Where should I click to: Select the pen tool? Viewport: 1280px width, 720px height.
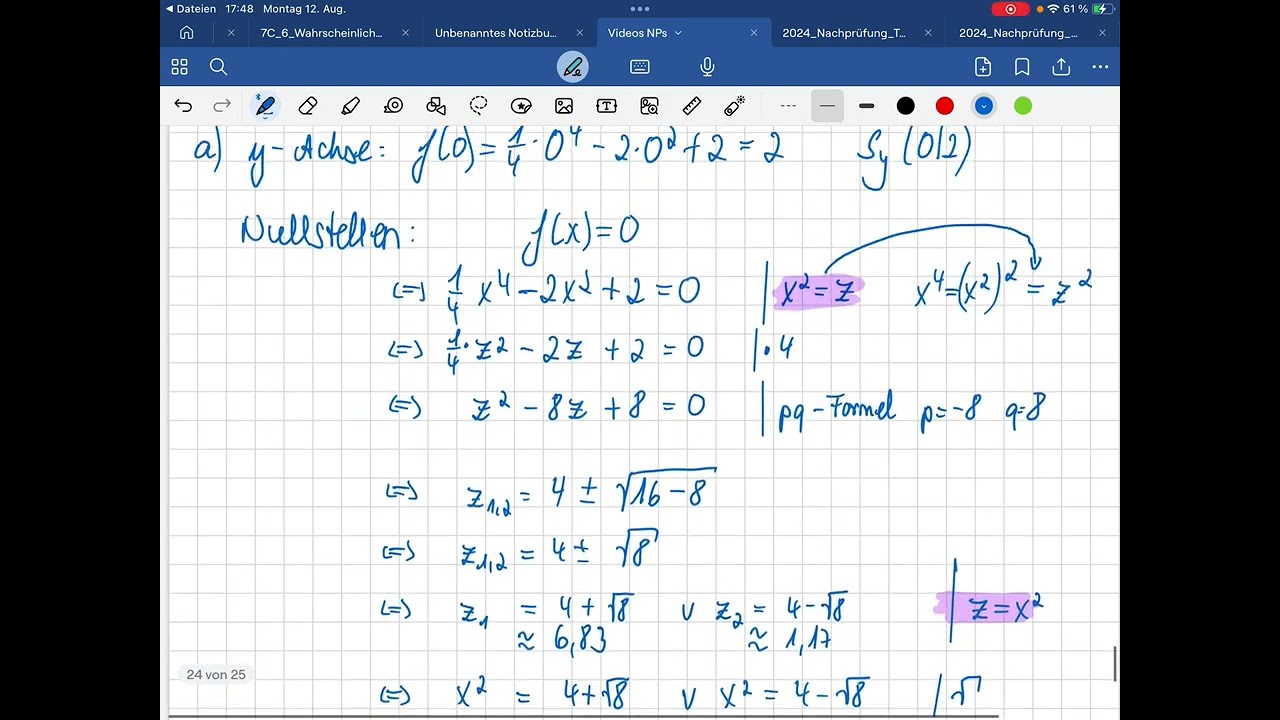pos(265,106)
